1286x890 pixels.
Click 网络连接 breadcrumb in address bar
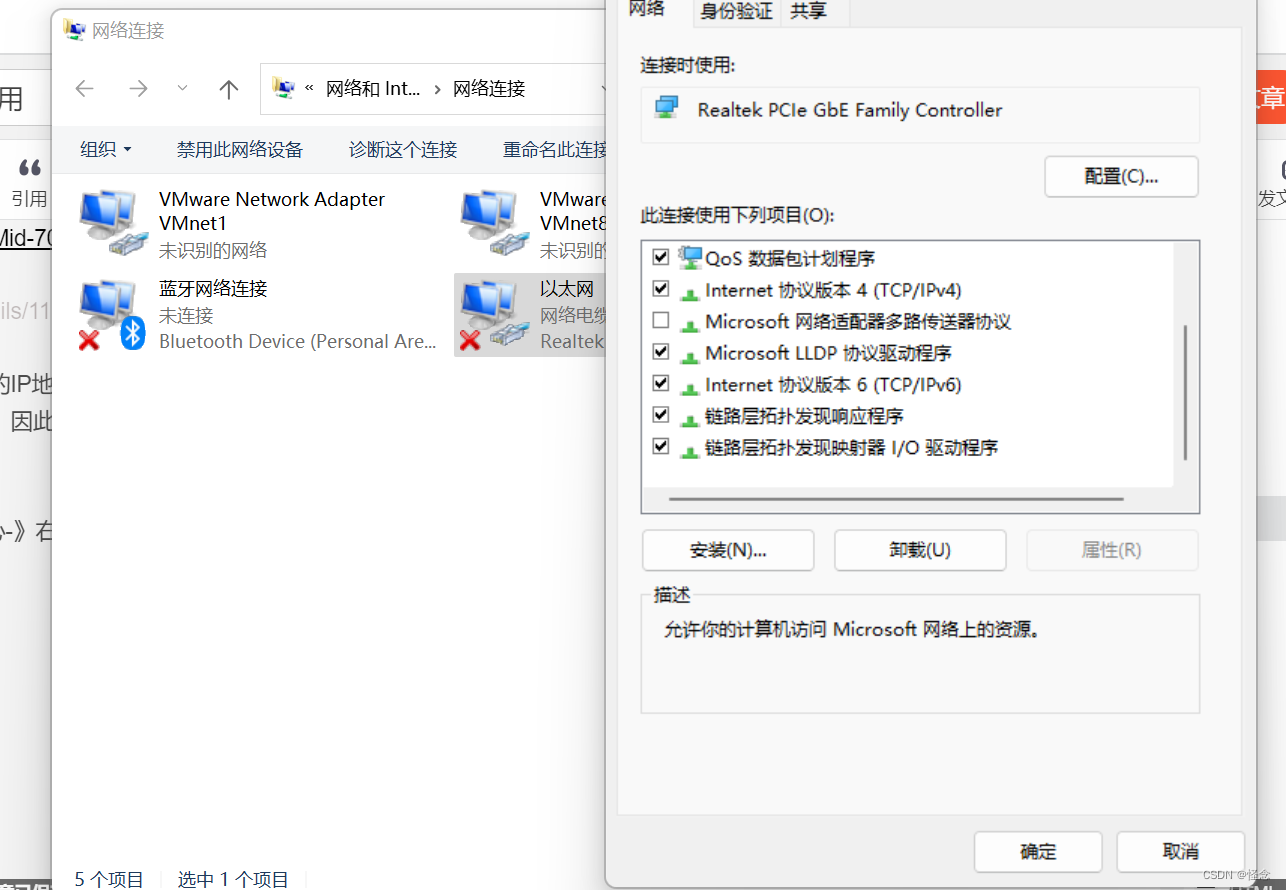tap(489, 89)
